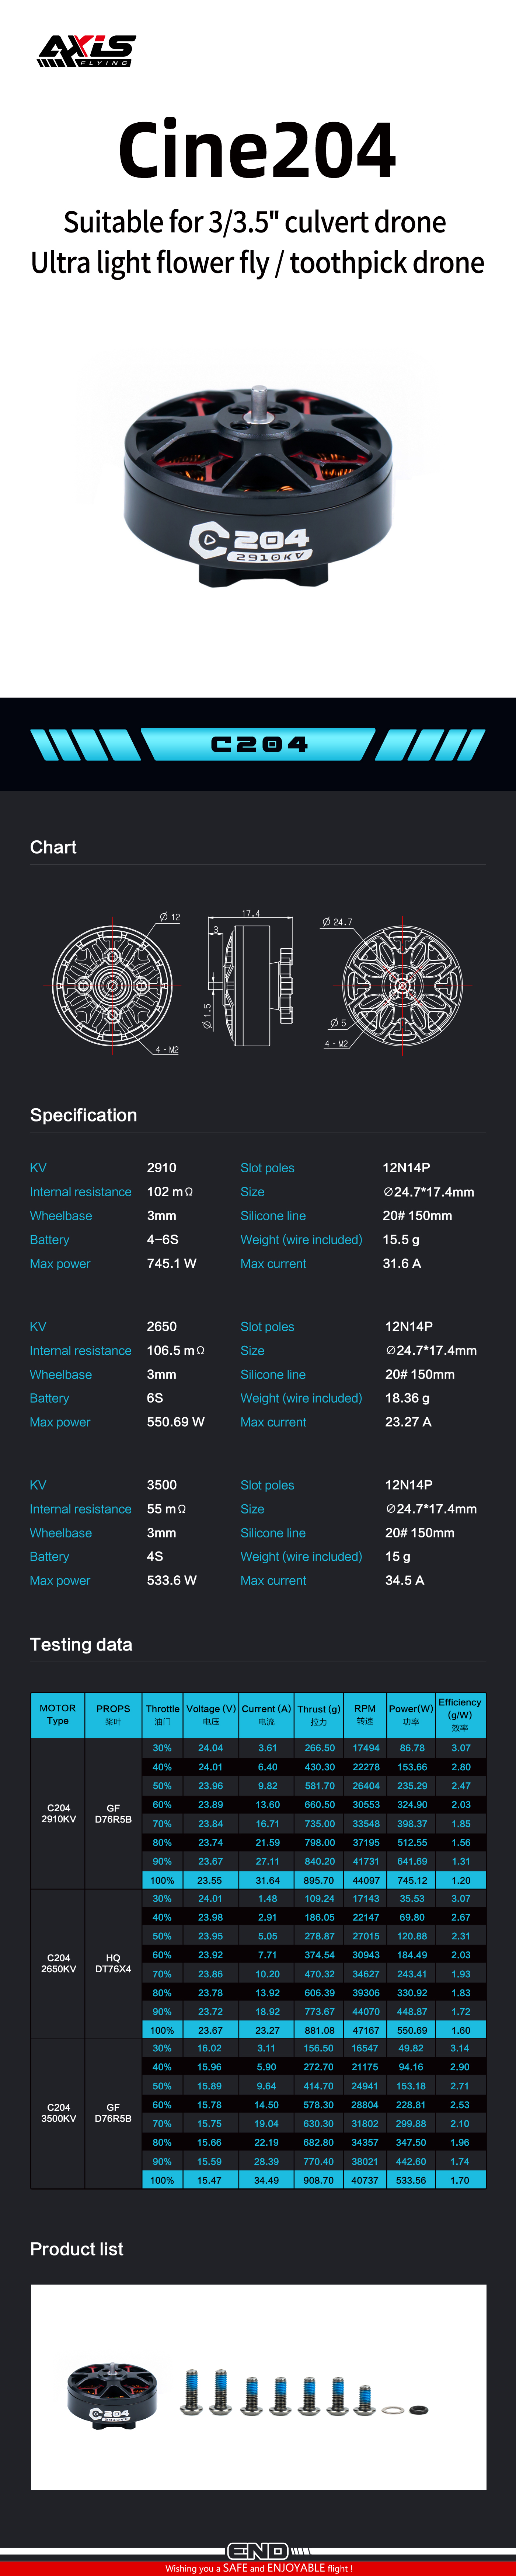Click the MOTOR Type column header

click(58, 1715)
